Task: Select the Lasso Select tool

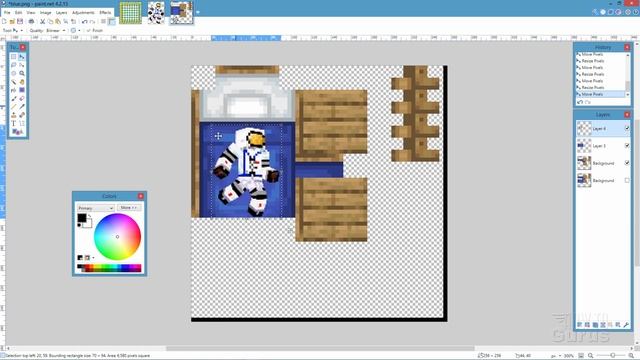Action: coord(13,65)
